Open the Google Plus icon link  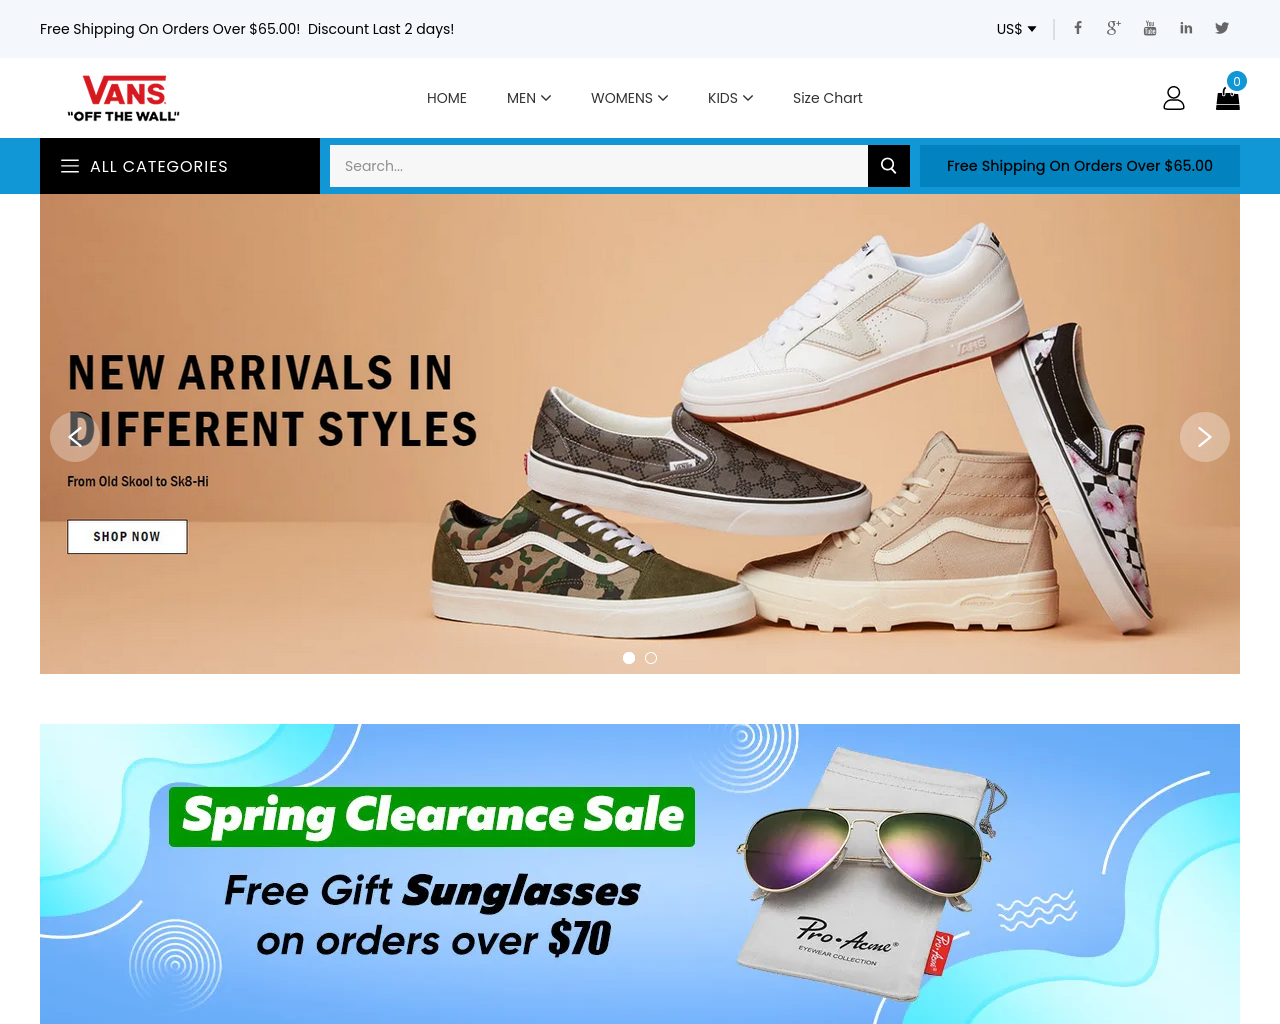coord(1113,28)
